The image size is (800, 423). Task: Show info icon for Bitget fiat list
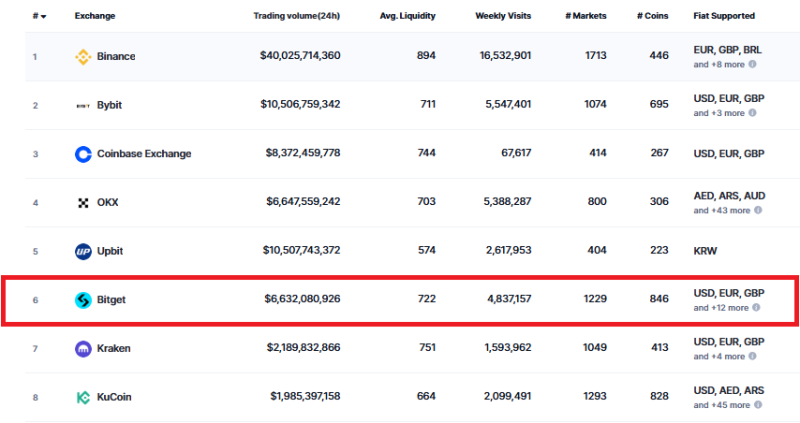pyautogui.click(x=756, y=308)
